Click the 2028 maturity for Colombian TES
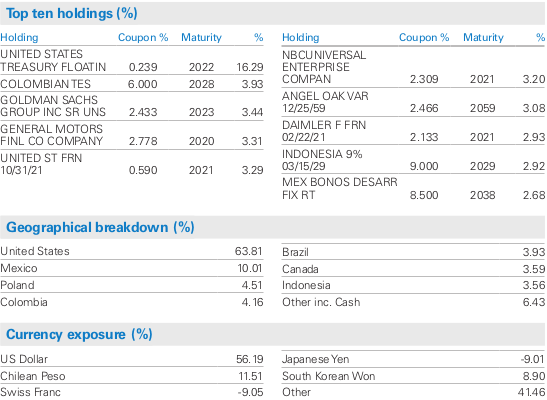Viewport: 547px width, 400px height. click(x=201, y=84)
